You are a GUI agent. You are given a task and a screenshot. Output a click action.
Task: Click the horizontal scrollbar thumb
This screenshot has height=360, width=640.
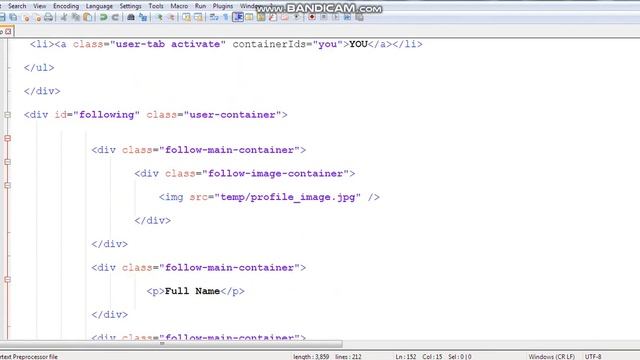(171, 344)
